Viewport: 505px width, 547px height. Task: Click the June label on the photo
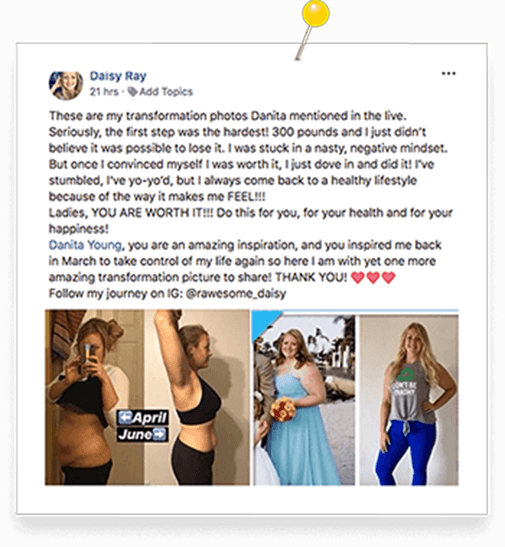(143, 434)
